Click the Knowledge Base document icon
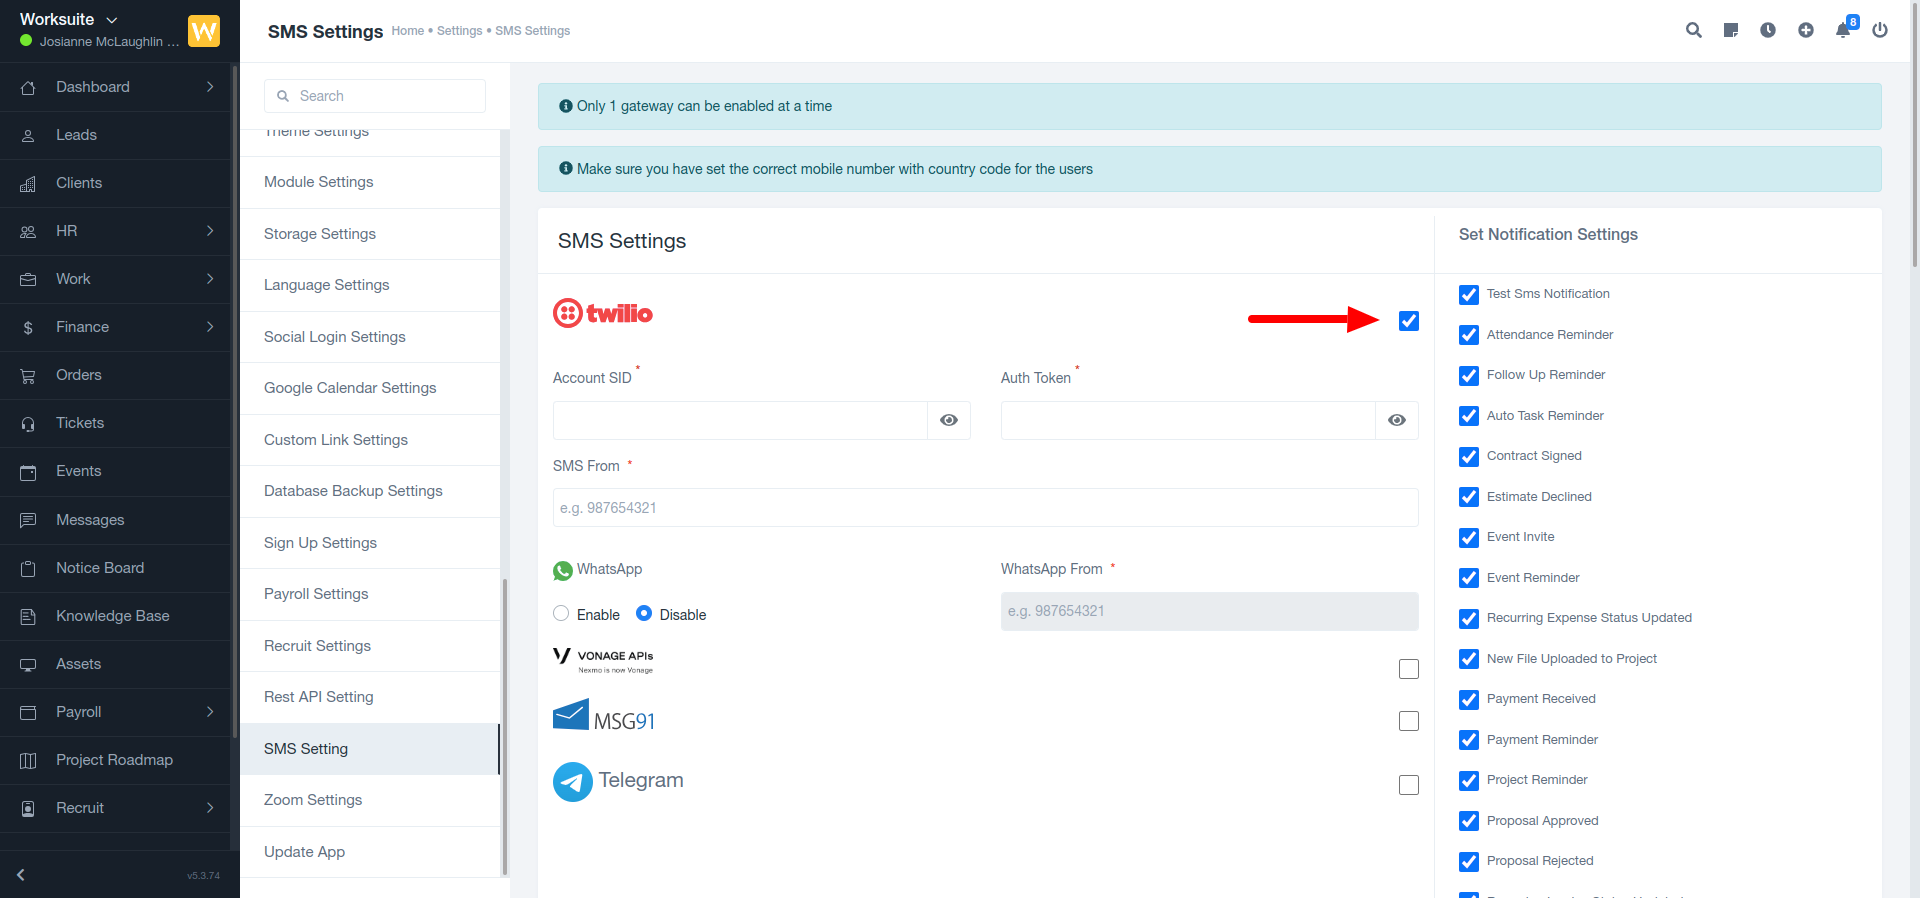The height and width of the screenshot is (898, 1920). click(28, 616)
